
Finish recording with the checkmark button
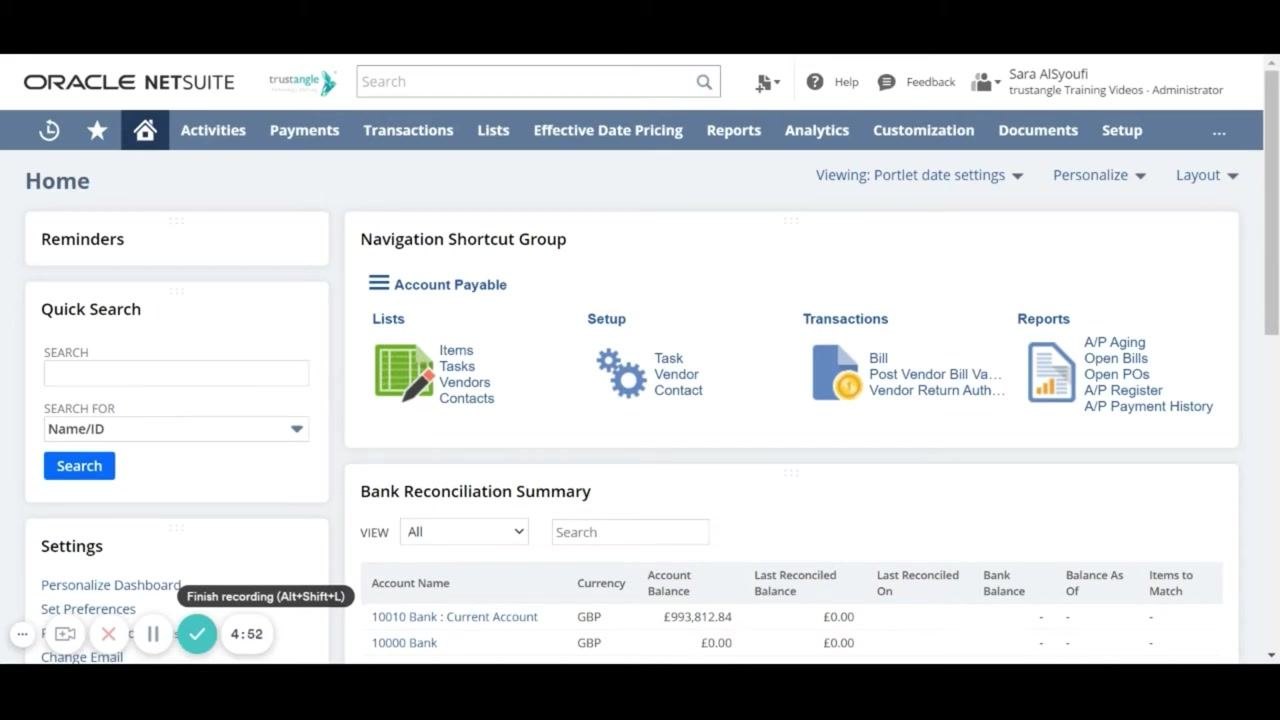click(x=197, y=634)
